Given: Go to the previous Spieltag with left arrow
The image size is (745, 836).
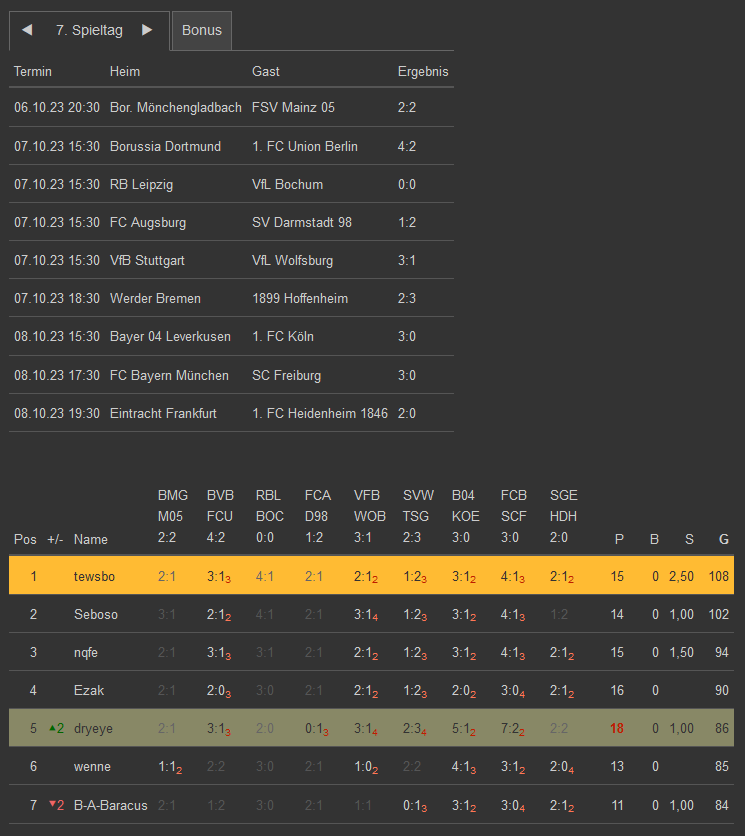Looking at the screenshot, I should click(x=27, y=30).
